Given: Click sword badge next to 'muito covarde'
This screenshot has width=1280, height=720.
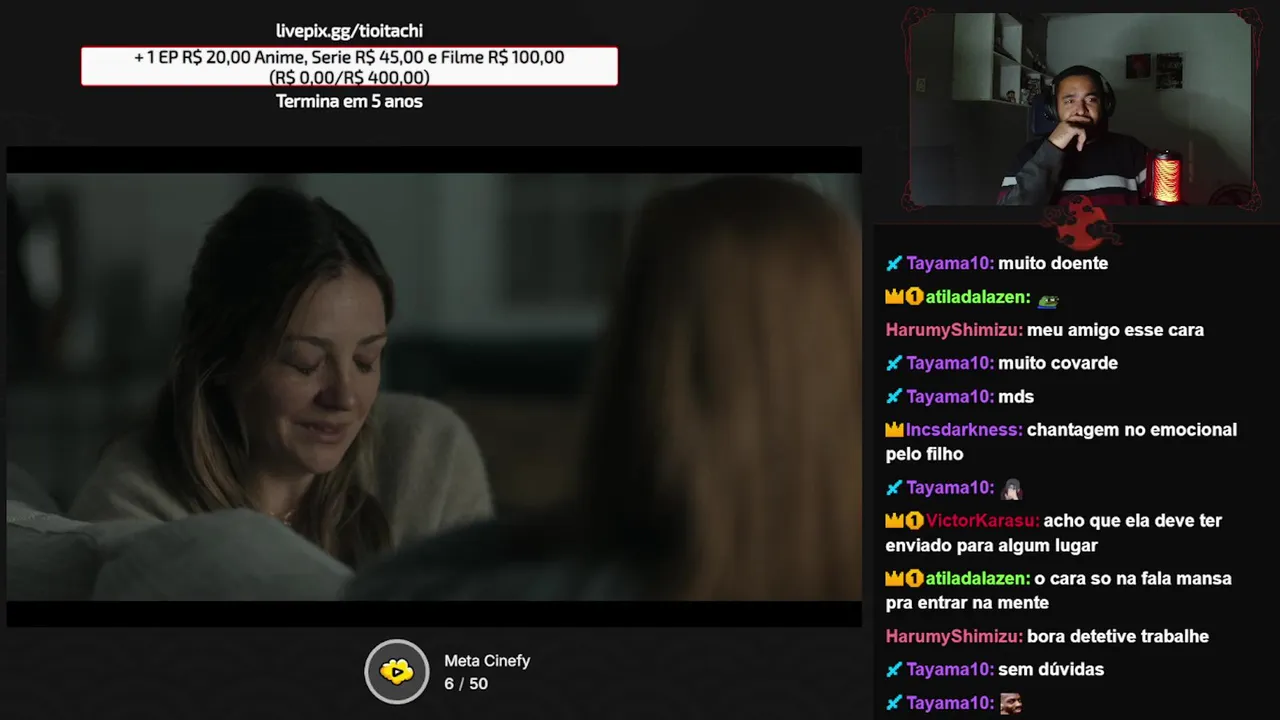Looking at the screenshot, I should point(894,363).
